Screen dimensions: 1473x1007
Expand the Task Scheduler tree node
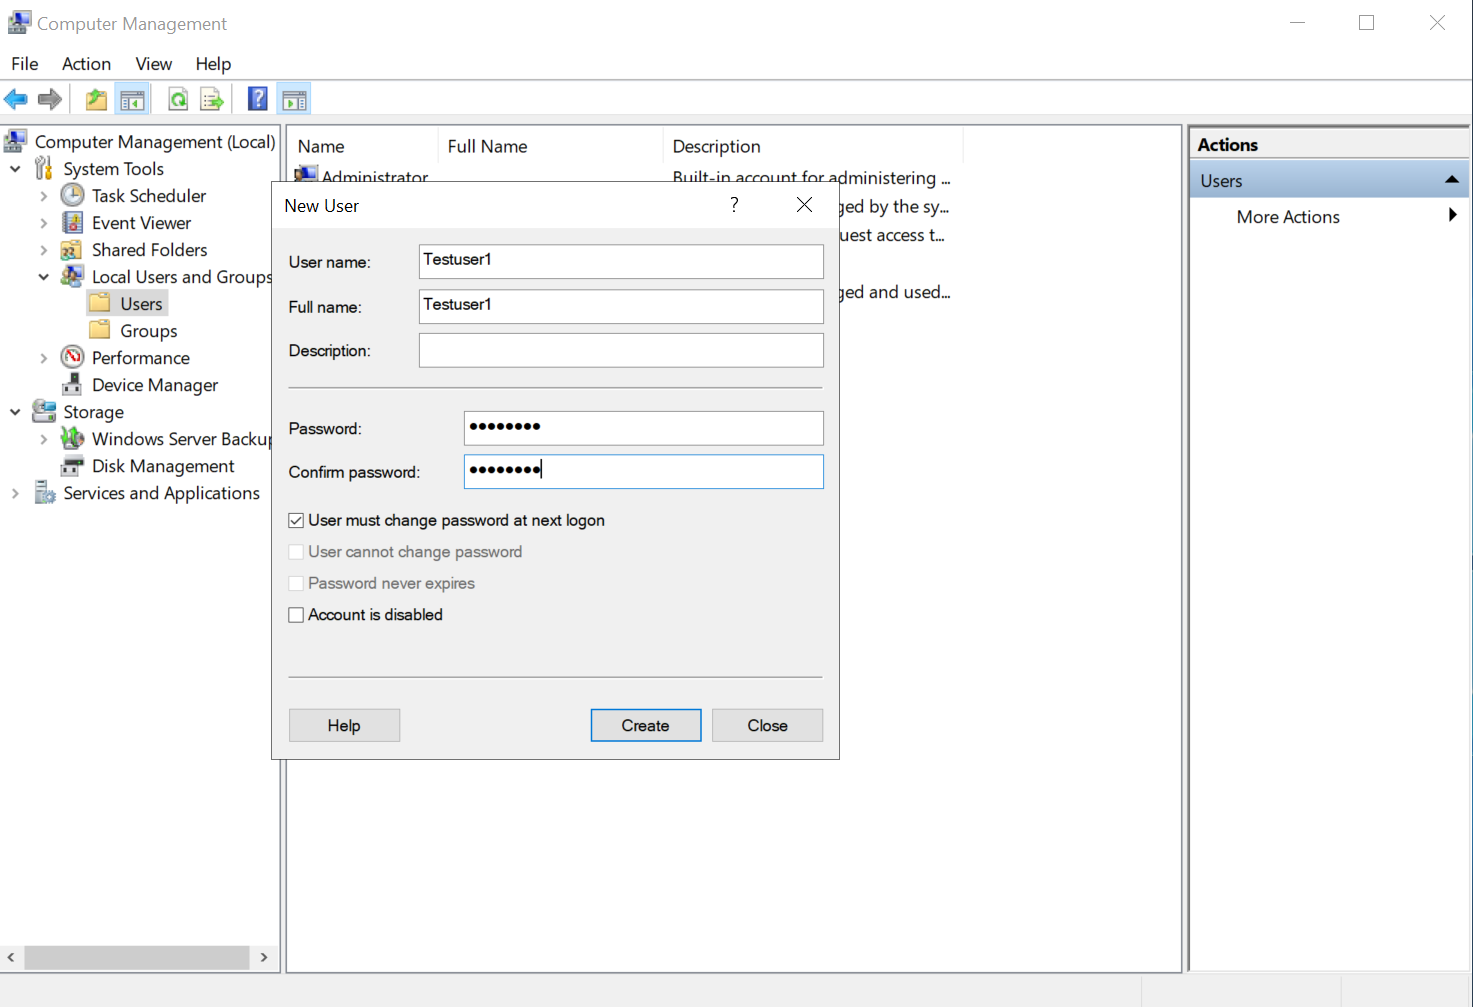[43, 196]
